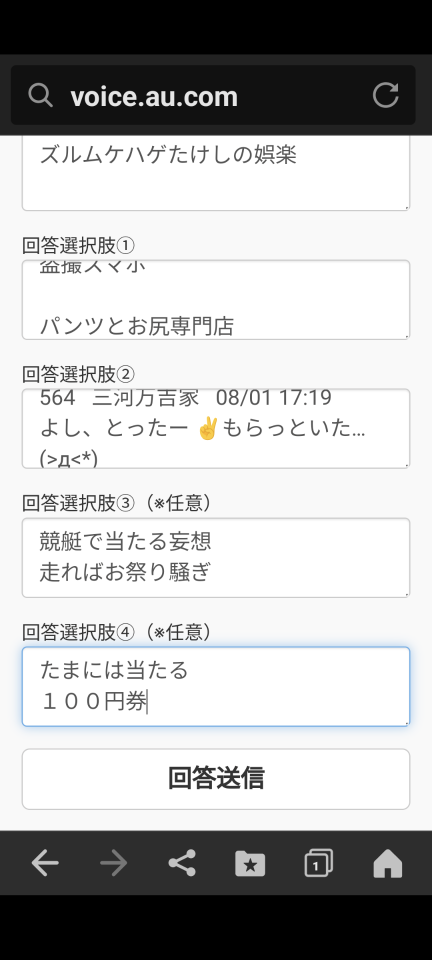Click resize handle of 回答選択肢③ text area
This screenshot has height=960, width=432.
coord(406,593)
